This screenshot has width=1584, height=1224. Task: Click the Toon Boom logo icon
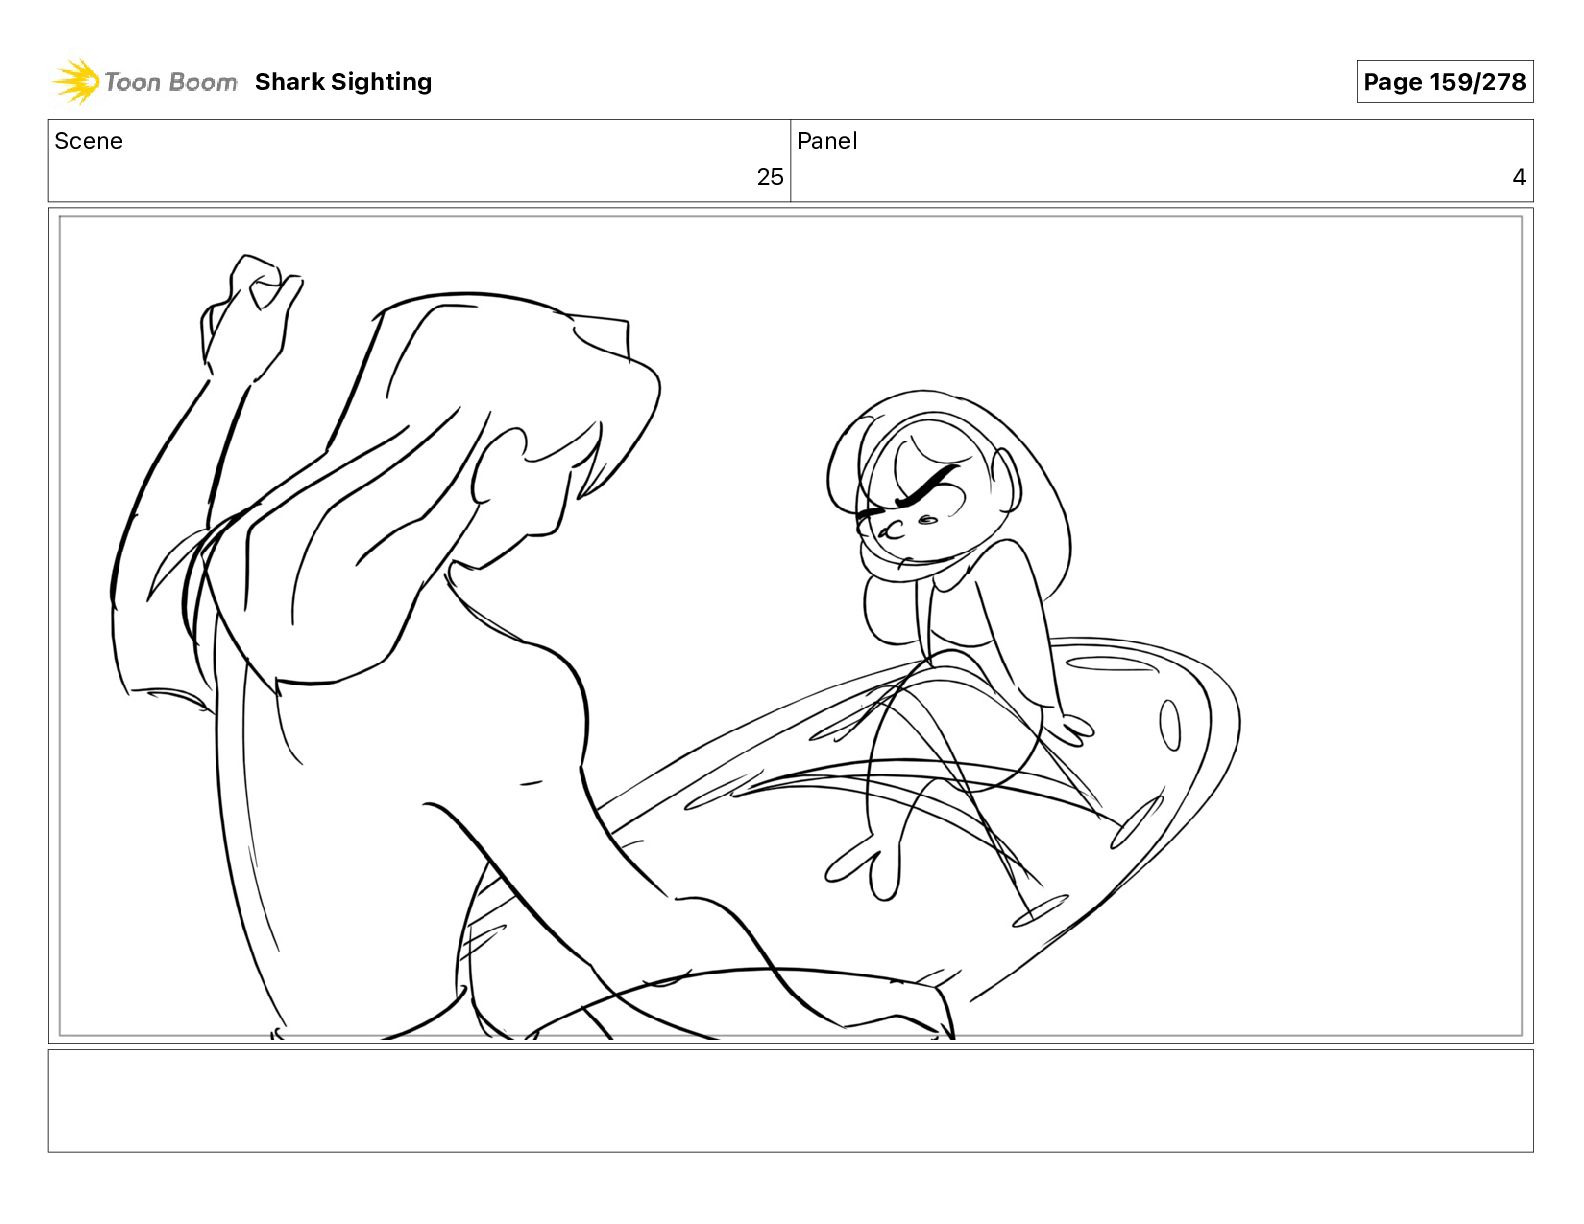click(76, 81)
